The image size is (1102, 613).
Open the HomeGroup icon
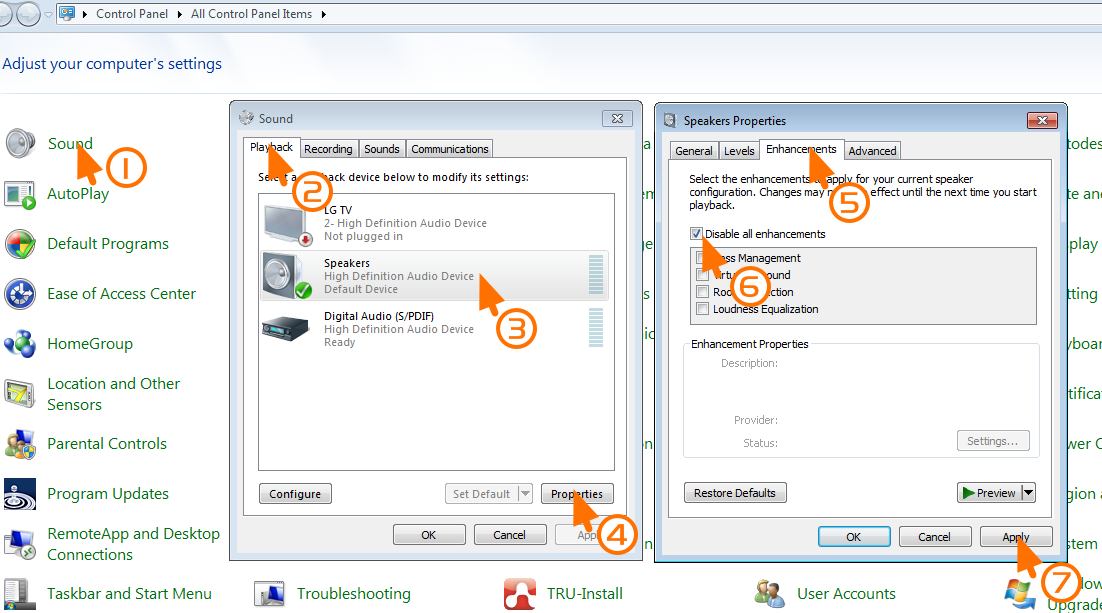pos(20,344)
